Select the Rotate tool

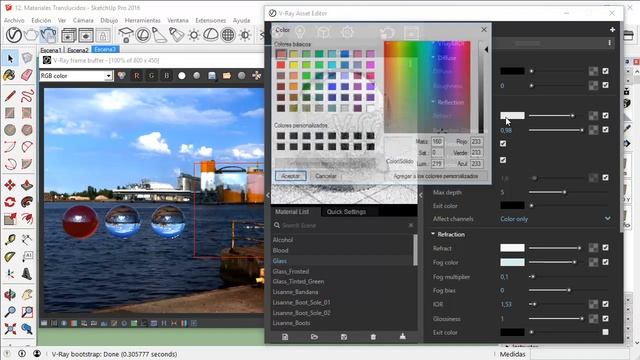(x=10, y=202)
